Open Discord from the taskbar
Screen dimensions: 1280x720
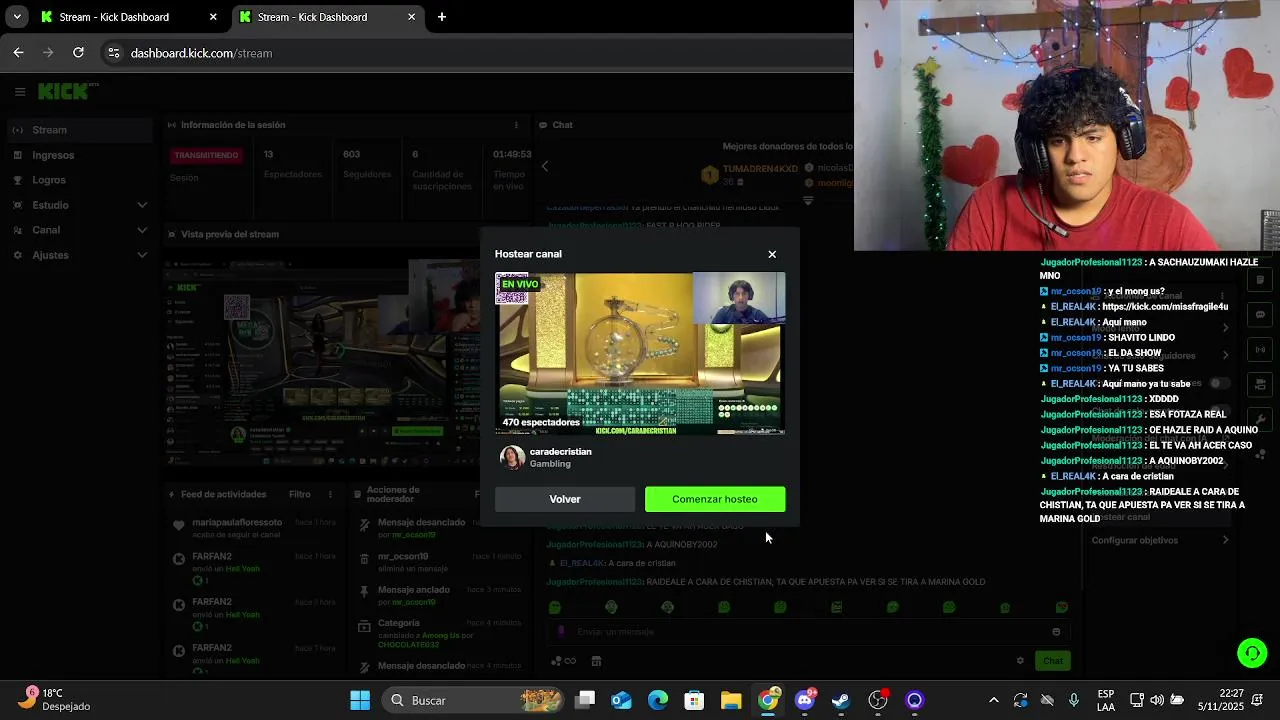(805, 700)
